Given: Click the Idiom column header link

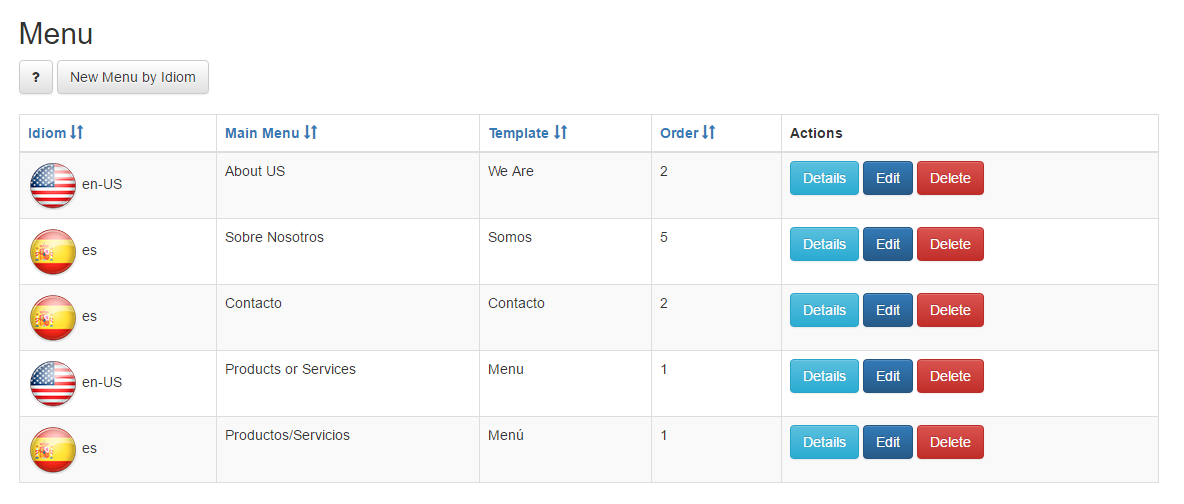Looking at the screenshot, I should click(47, 133).
